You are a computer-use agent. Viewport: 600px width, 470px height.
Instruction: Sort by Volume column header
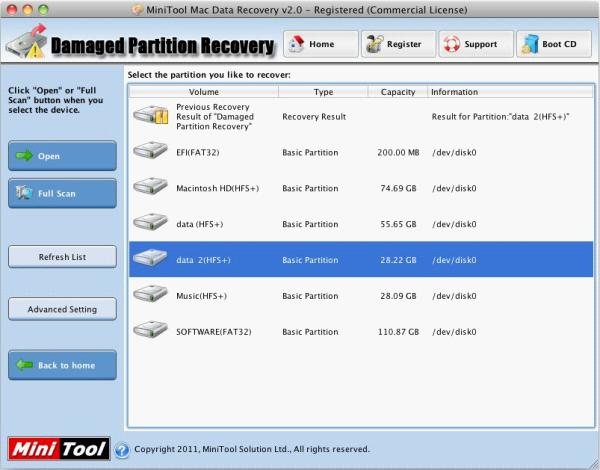pyautogui.click(x=204, y=92)
